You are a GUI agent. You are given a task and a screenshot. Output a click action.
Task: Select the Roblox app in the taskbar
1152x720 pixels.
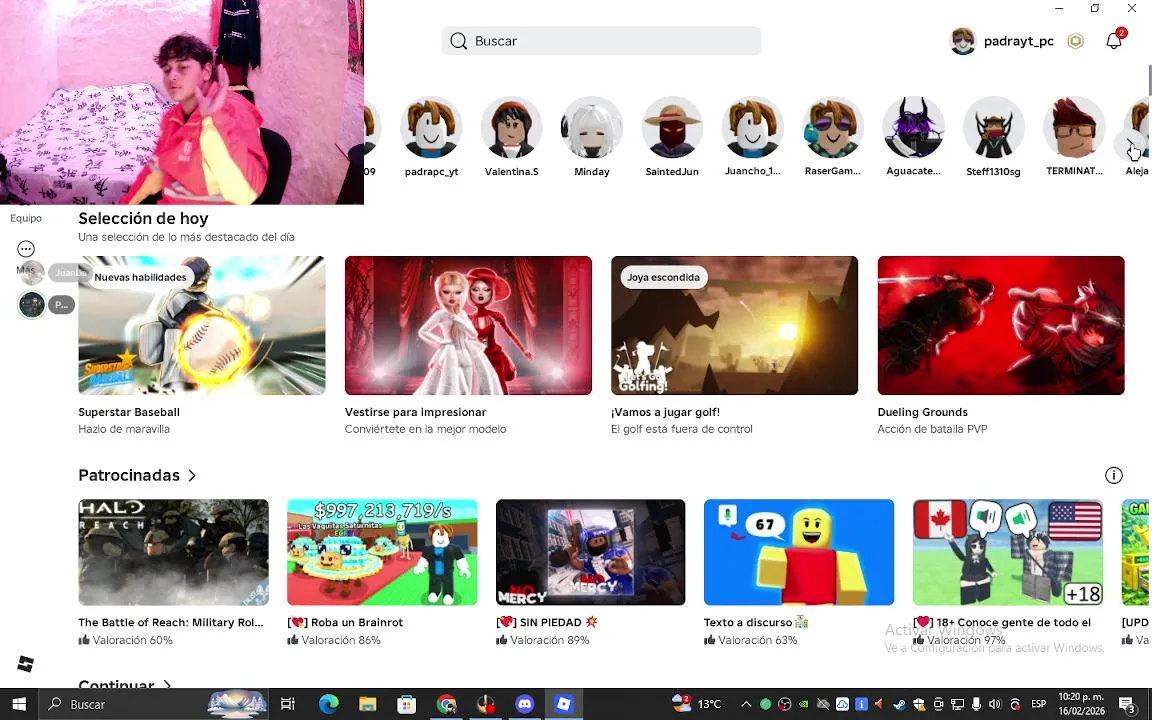pos(564,705)
